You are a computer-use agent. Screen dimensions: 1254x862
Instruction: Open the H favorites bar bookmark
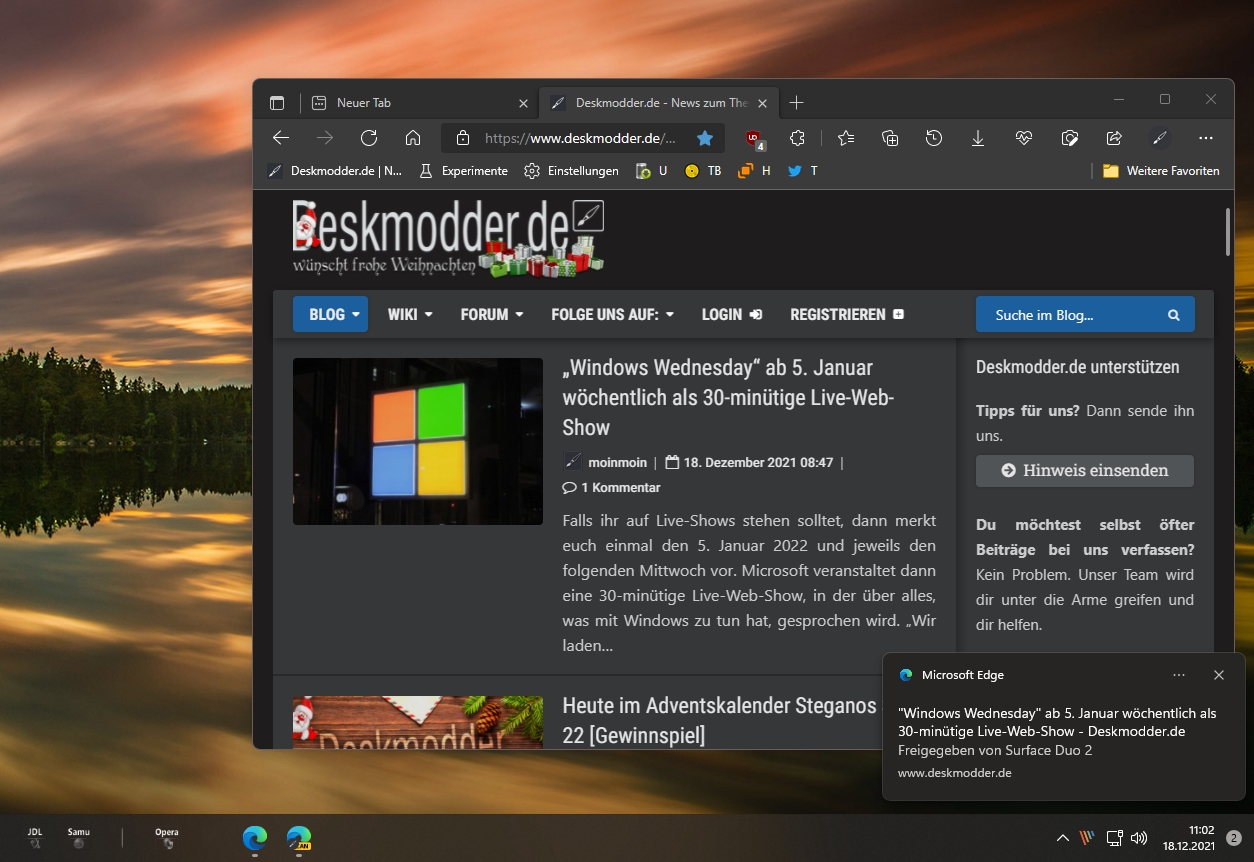(x=754, y=171)
